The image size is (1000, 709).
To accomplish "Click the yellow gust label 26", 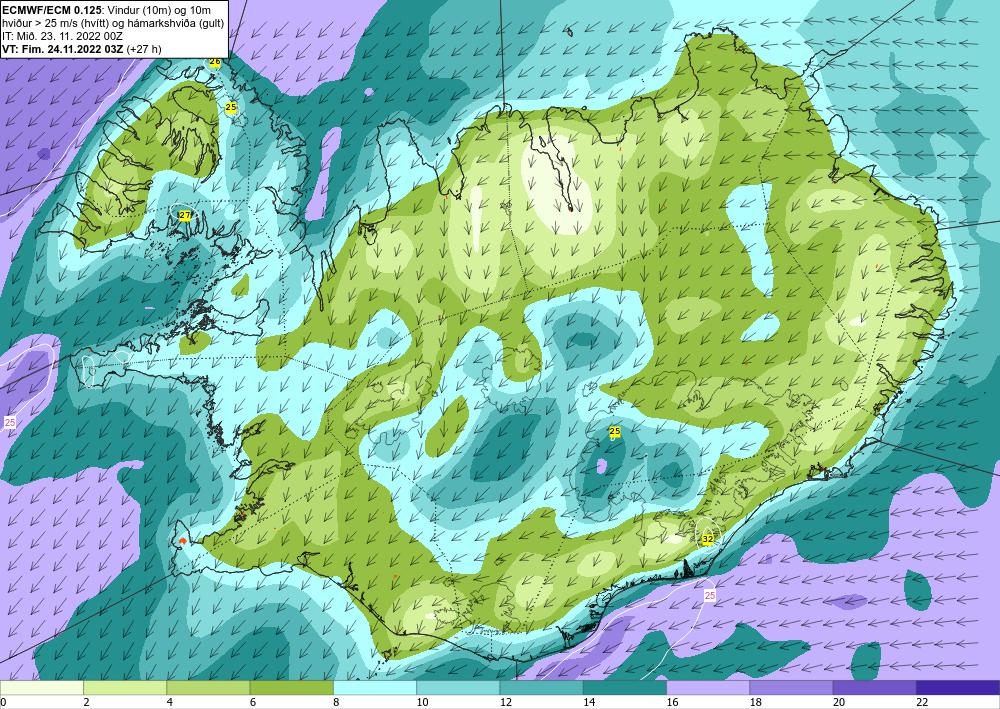I will tap(215, 61).
